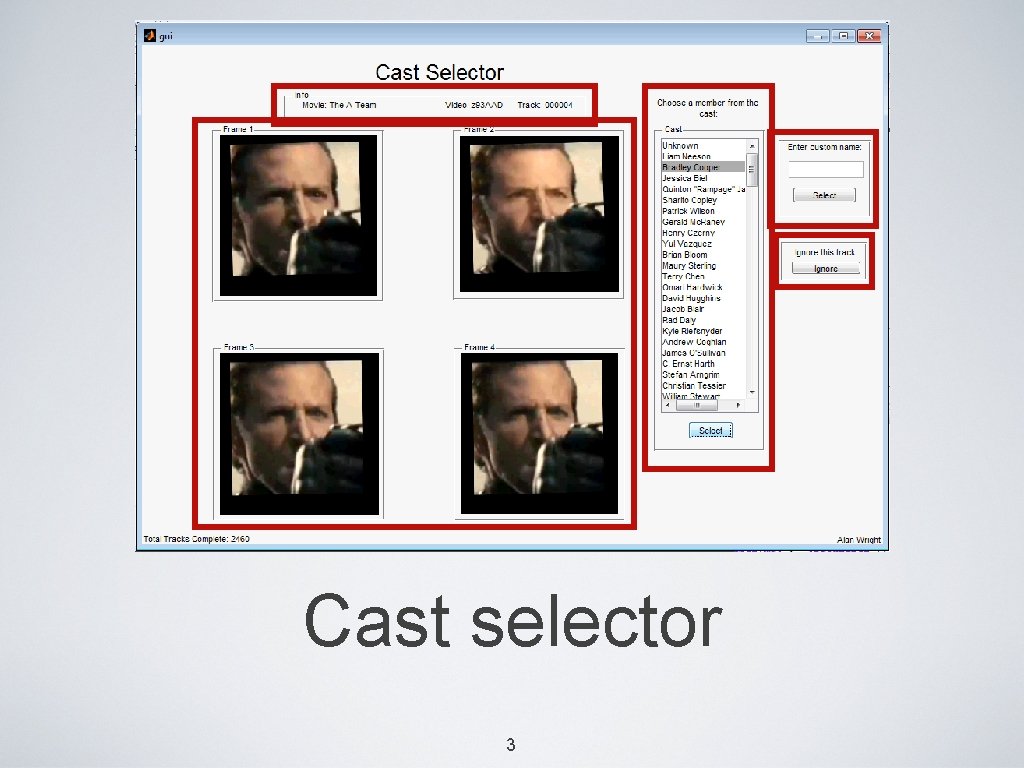This screenshot has height=768, width=1024.
Task: Click the Ignore button to skip this track
Action: (825, 268)
